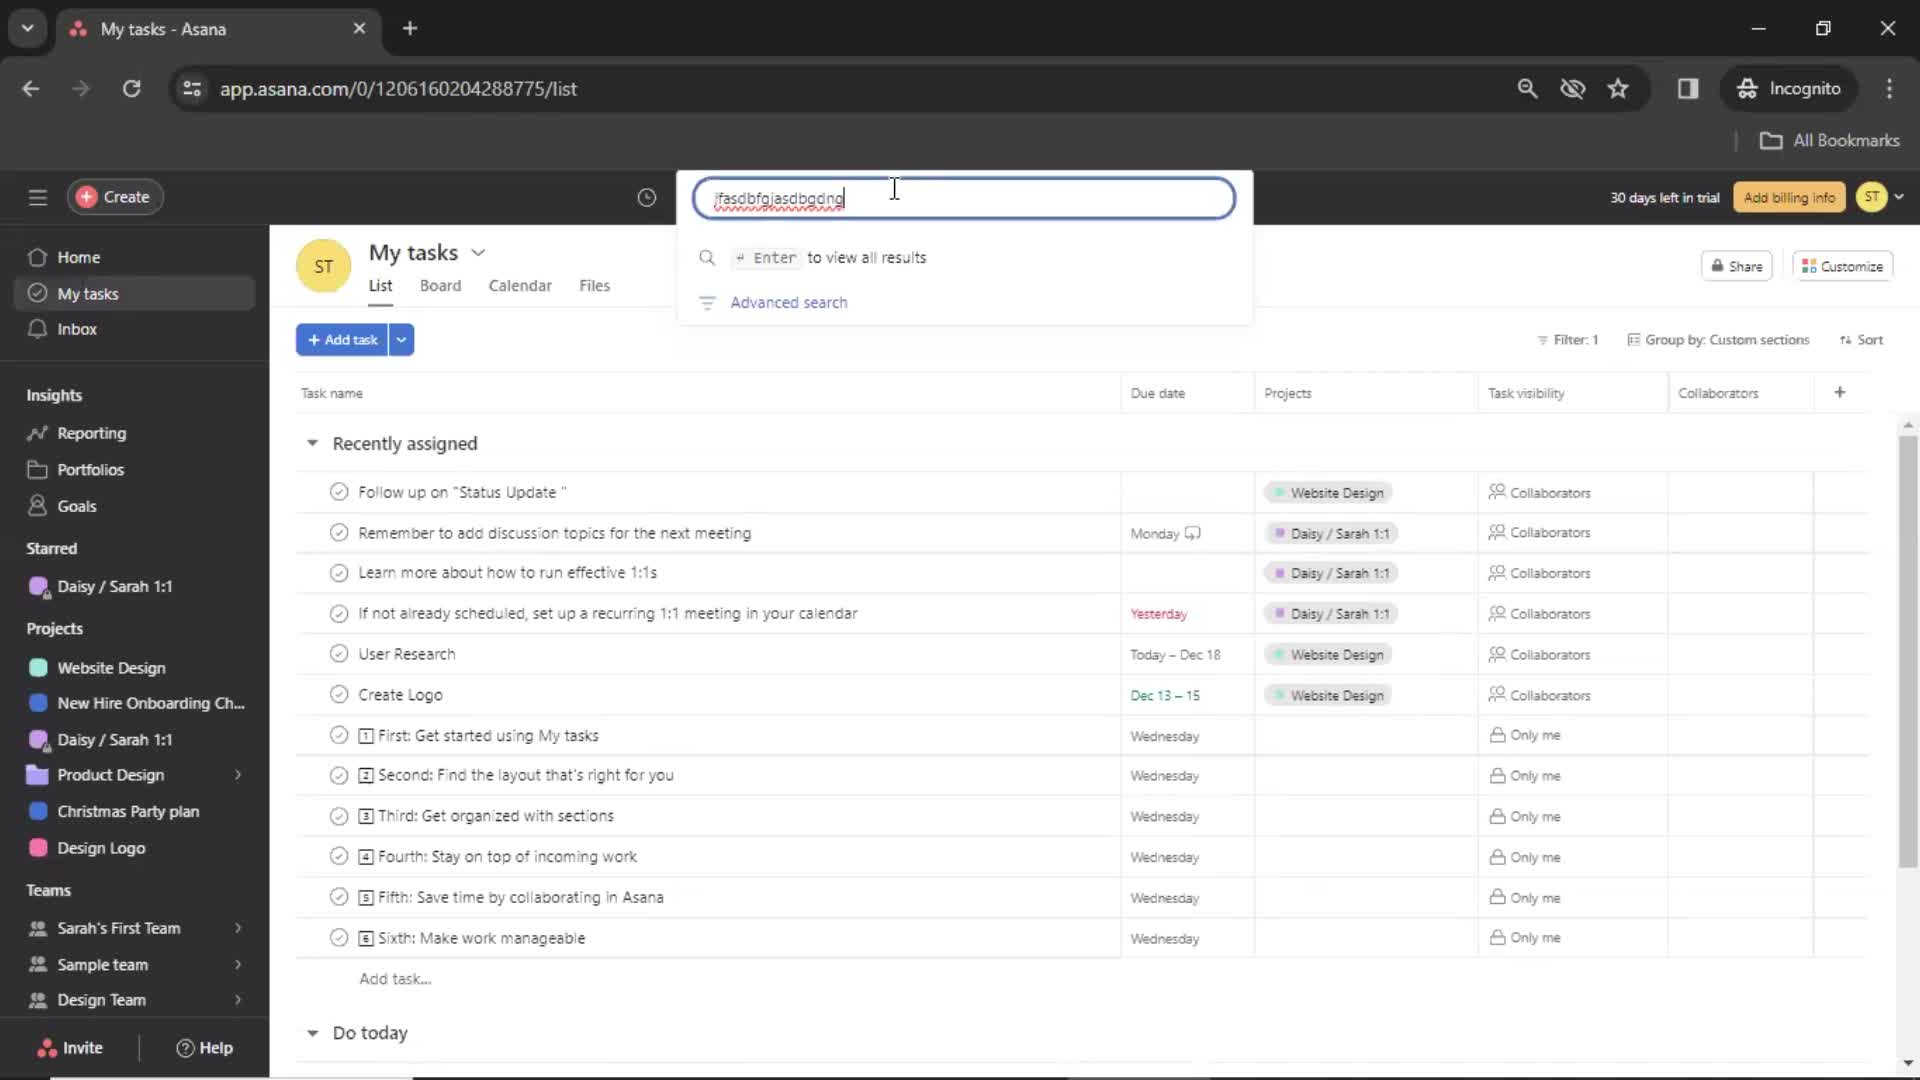Open Advanced search link
The image size is (1920, 1080).
click(788, 303)
